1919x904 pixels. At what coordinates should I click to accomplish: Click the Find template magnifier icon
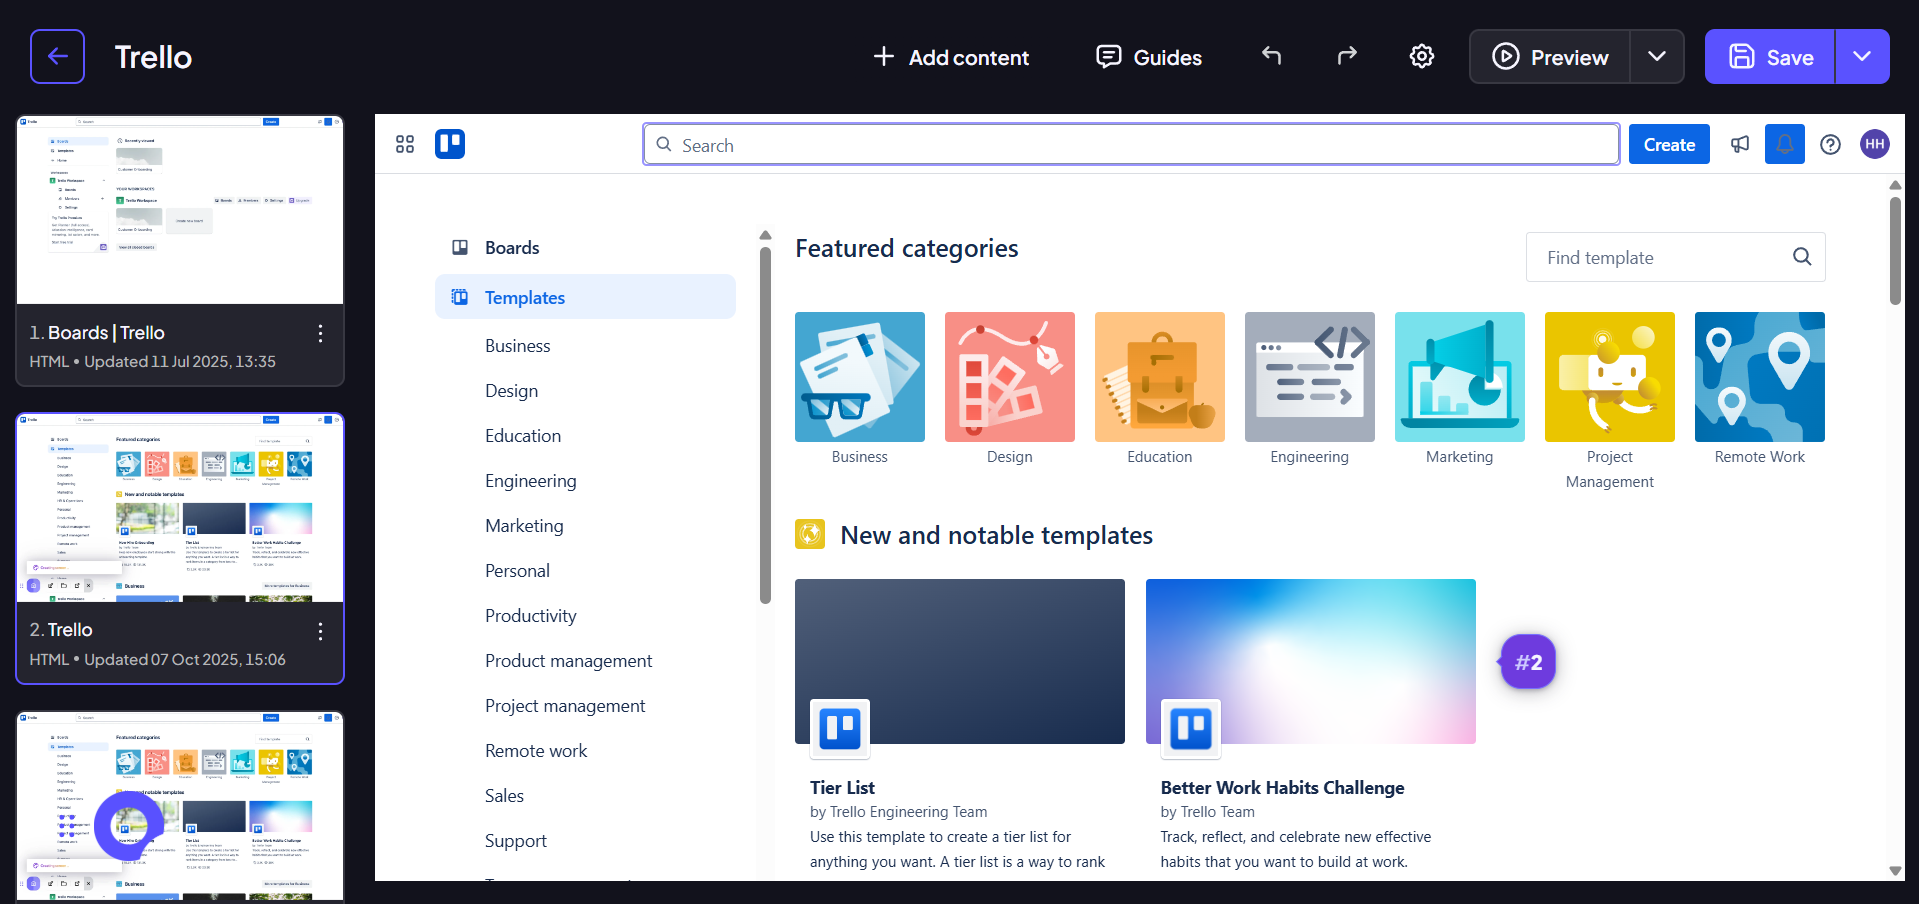coord(1802,257)
